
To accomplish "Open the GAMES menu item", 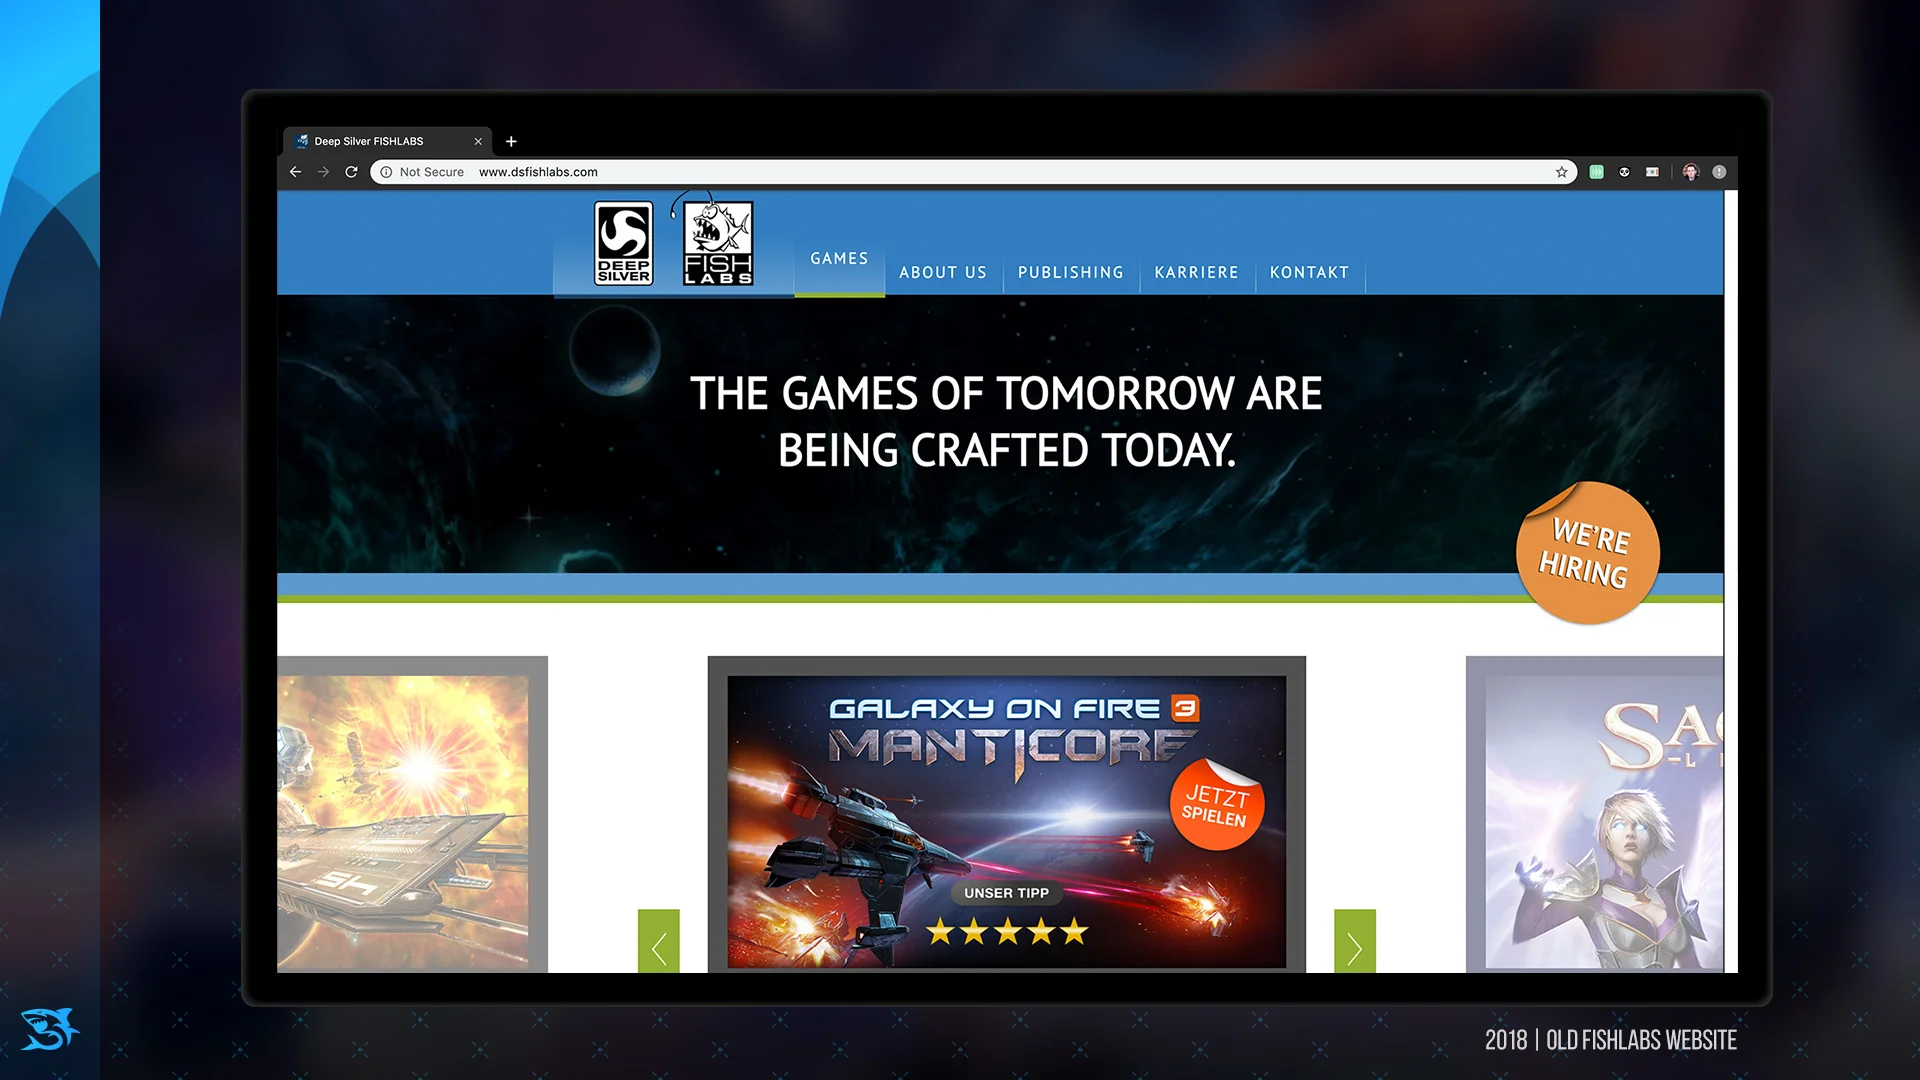I will click(839, 258).
